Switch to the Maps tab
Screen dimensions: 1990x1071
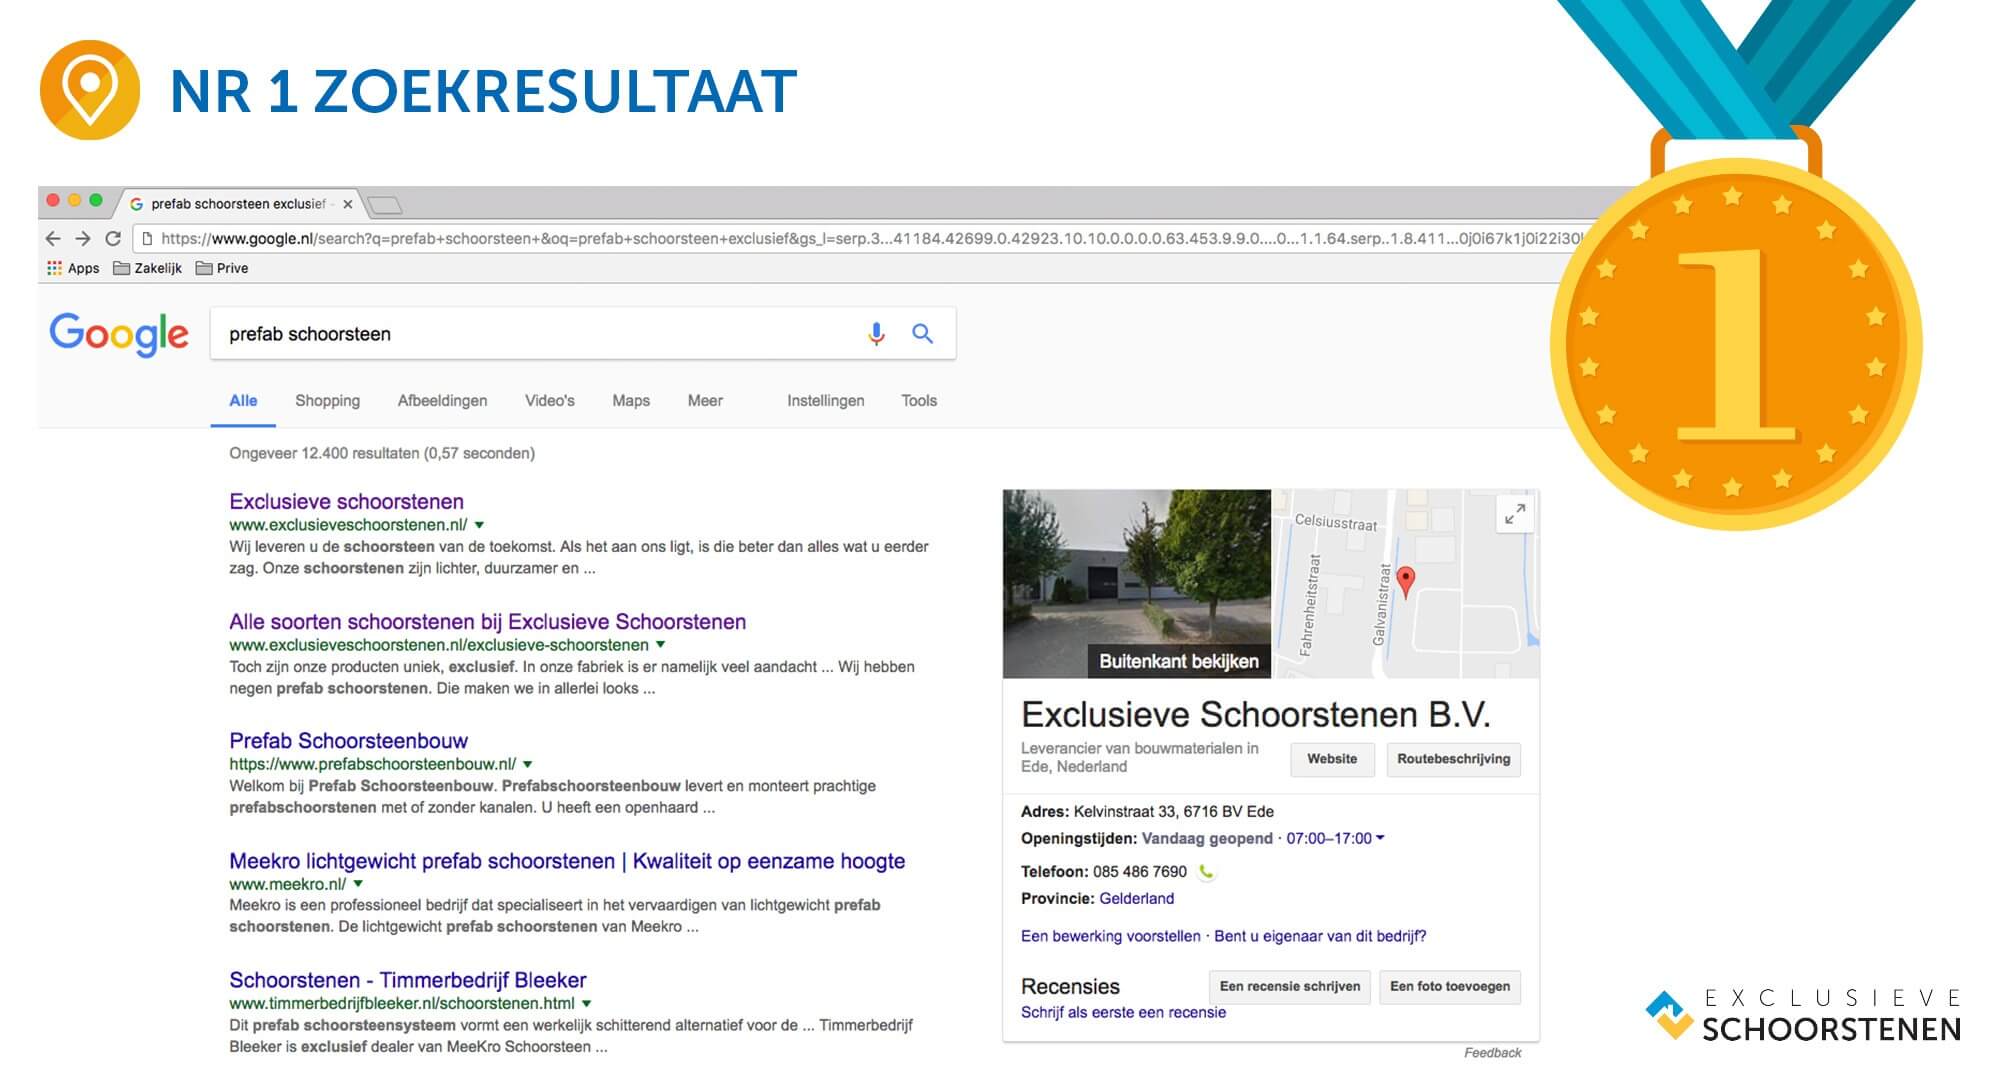631,401
